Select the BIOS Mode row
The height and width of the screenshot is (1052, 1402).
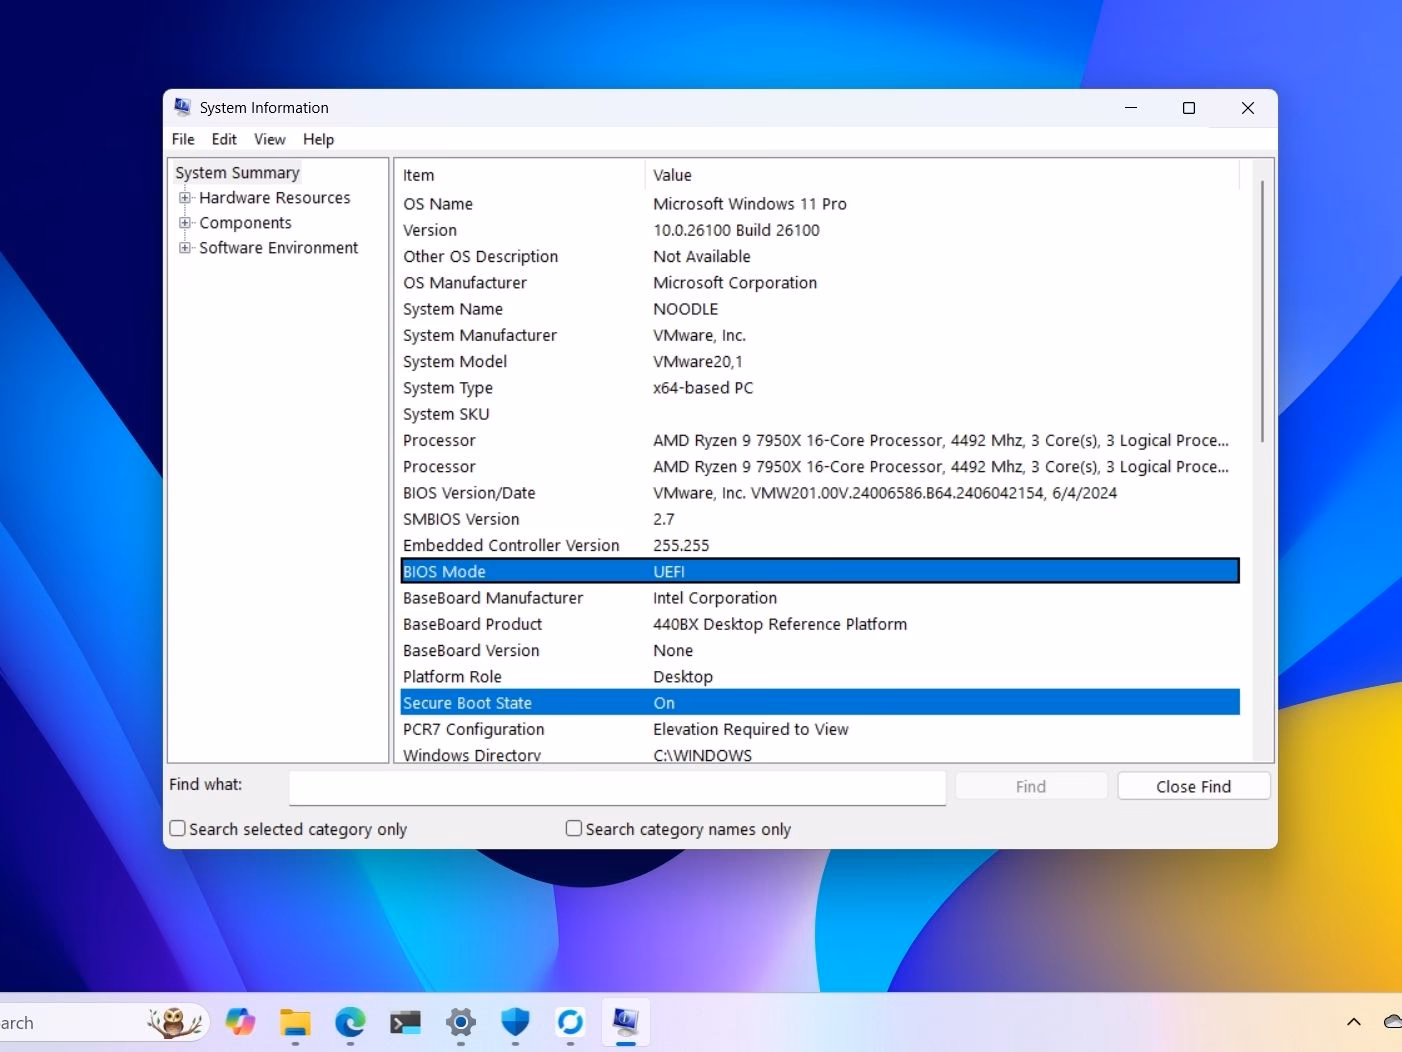tap(820, 571)
